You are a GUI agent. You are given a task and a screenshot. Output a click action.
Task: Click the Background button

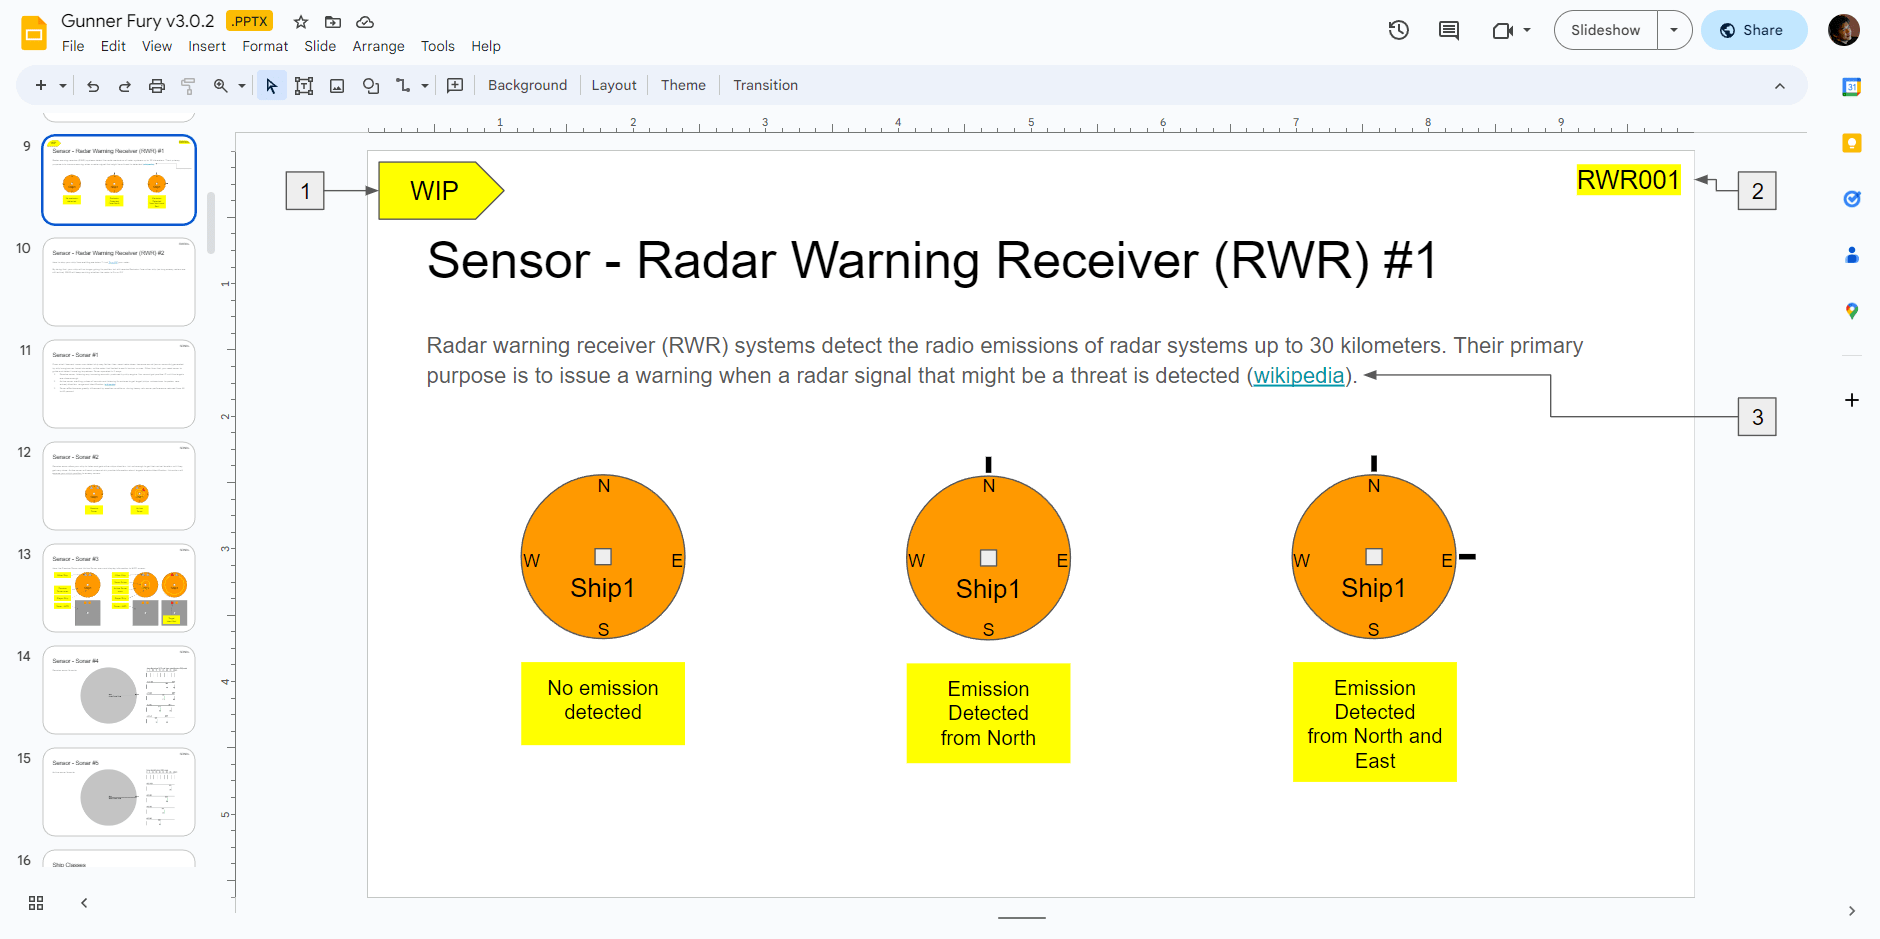[x=527, y=86]
